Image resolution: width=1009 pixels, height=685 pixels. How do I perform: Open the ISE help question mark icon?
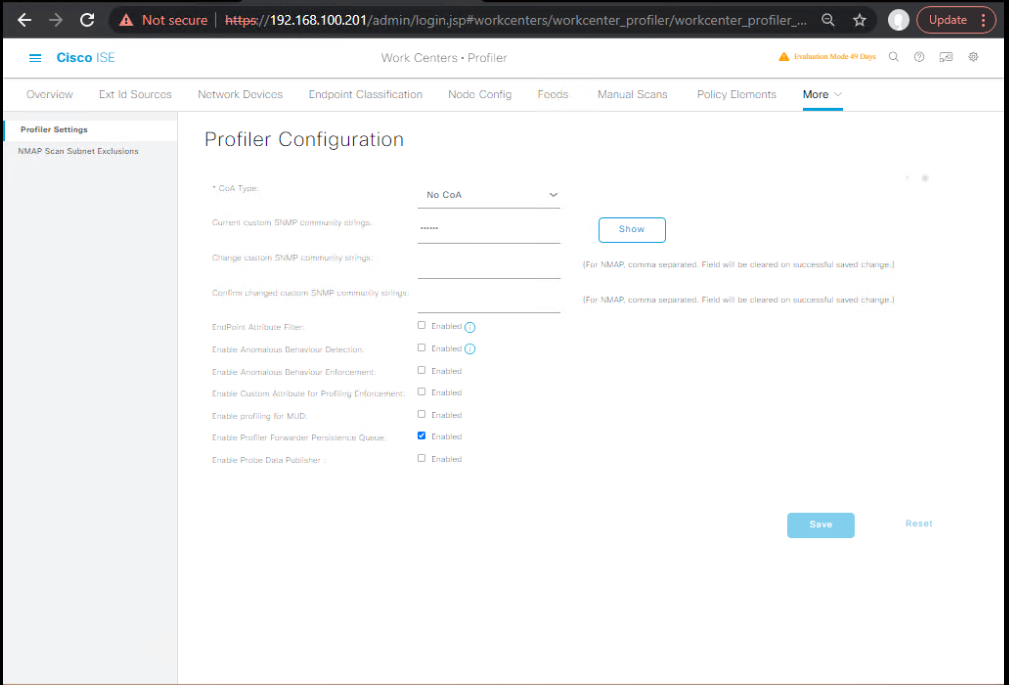(x=919, y=57)
